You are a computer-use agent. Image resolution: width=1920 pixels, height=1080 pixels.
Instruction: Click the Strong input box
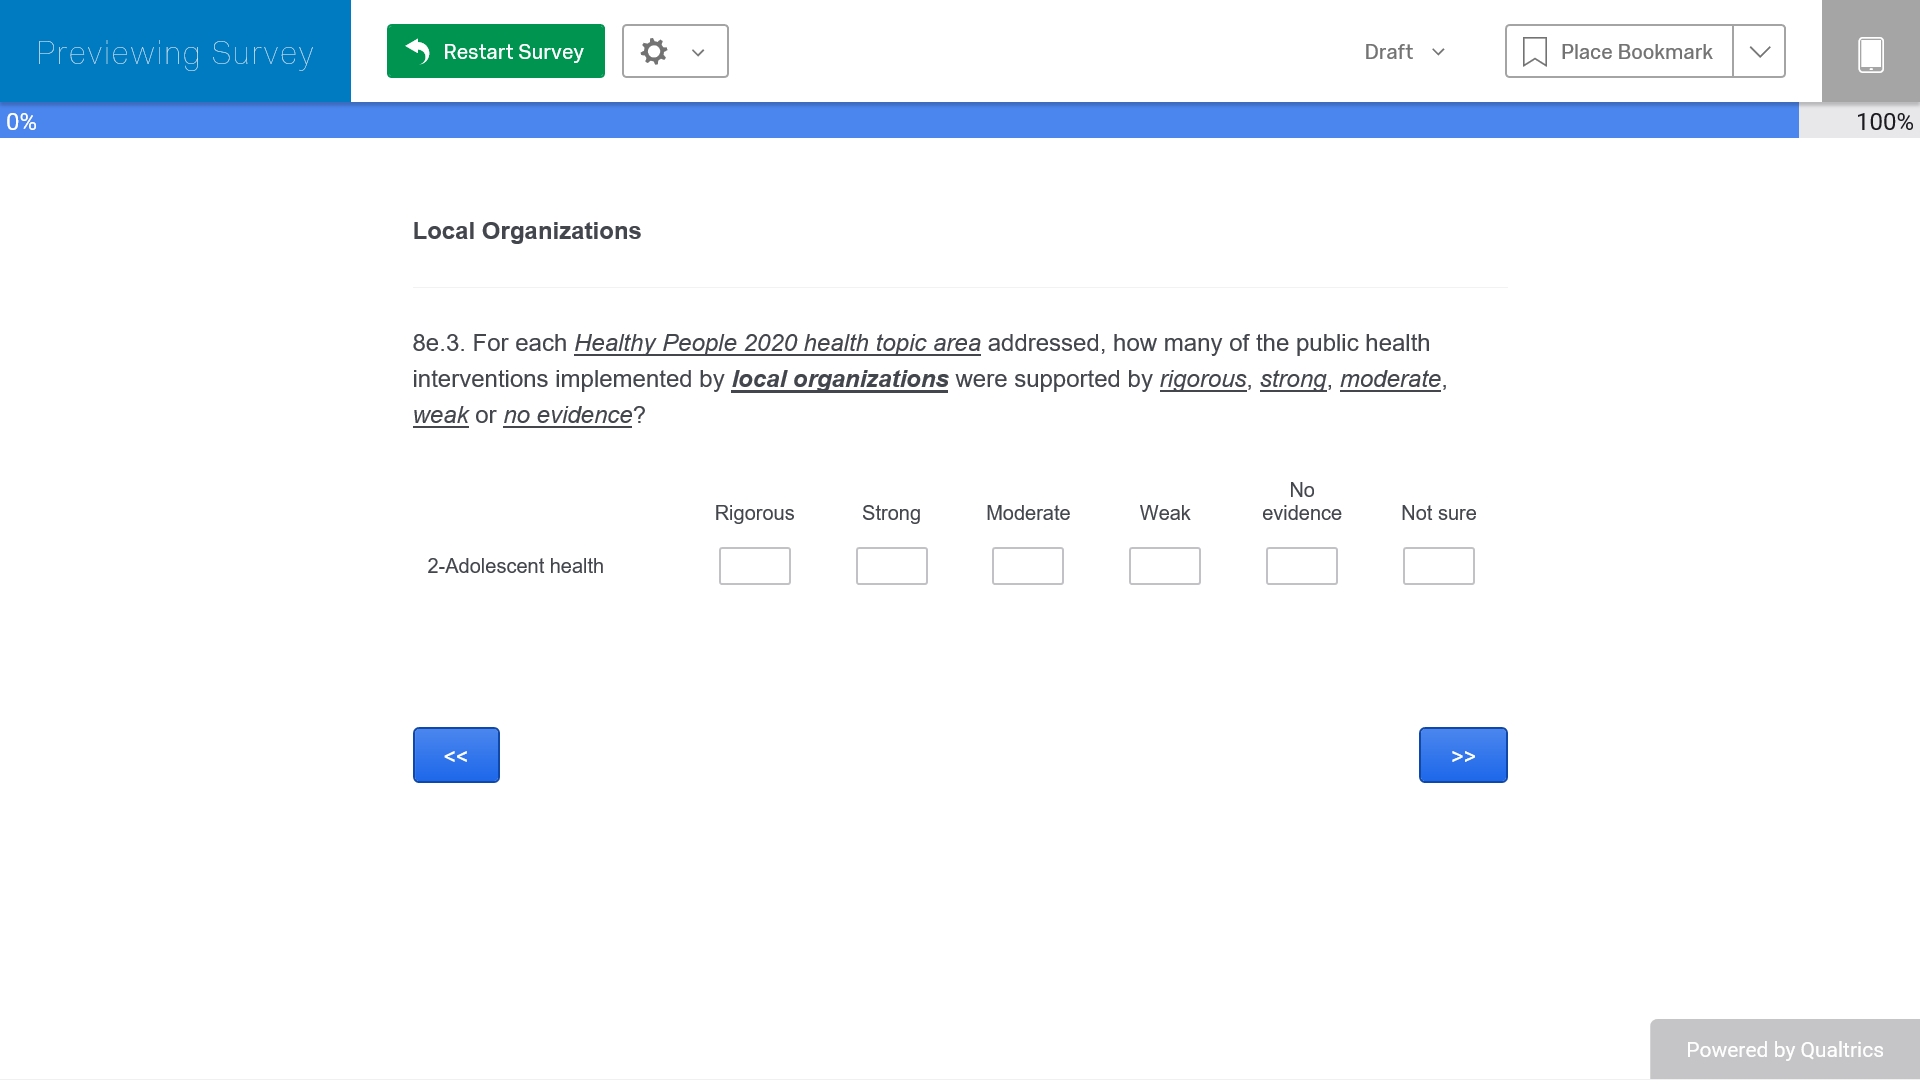891,566
